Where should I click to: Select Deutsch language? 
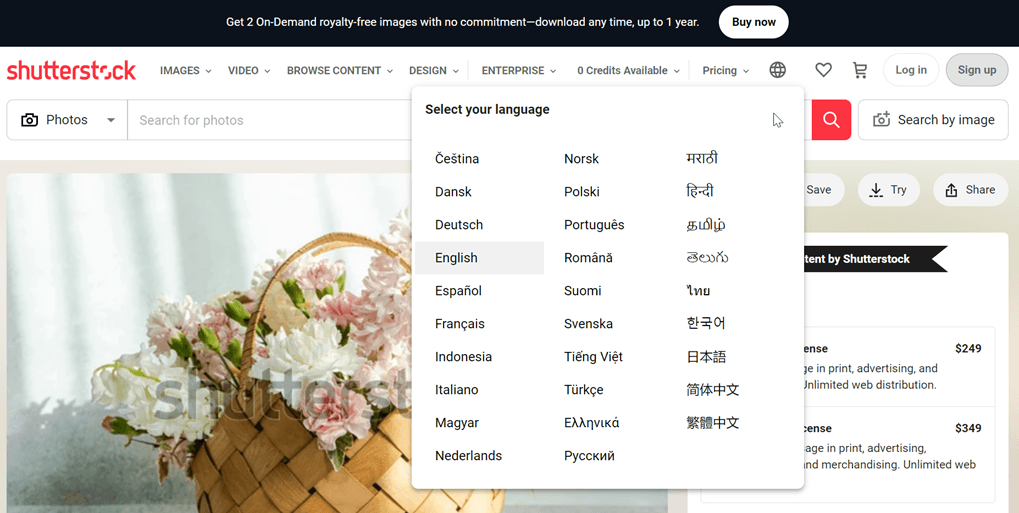point(459,225)
